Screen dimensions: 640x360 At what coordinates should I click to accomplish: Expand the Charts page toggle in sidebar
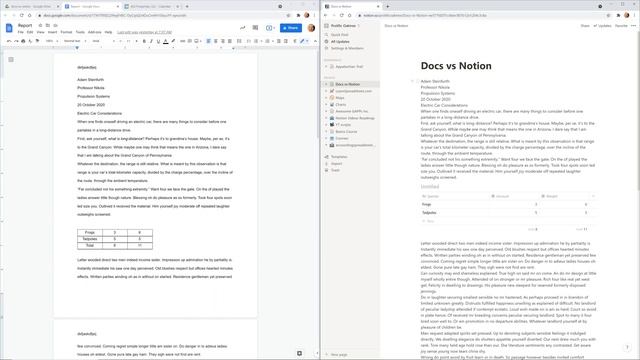[326, 104]
